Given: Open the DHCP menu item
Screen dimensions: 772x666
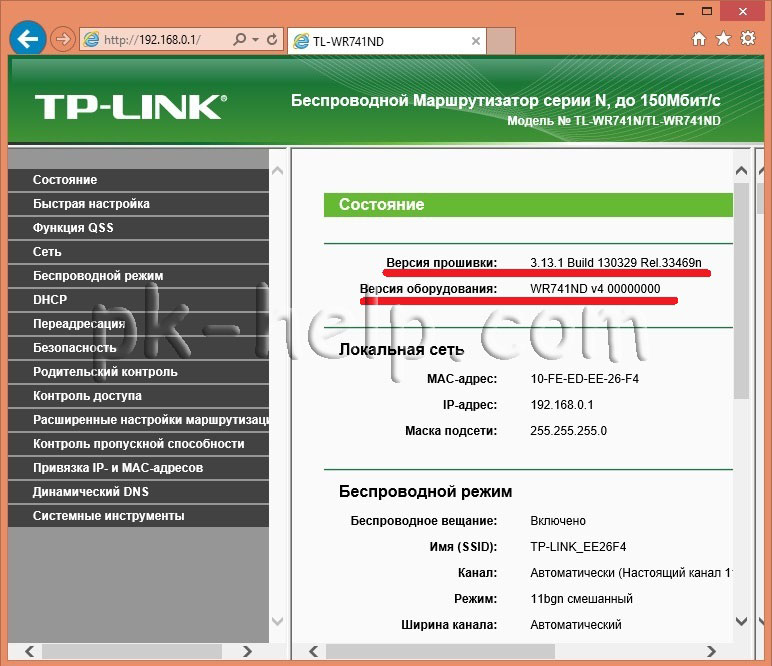Looking at the screenshot, I should pyautogui.click(x=138, y=300).
